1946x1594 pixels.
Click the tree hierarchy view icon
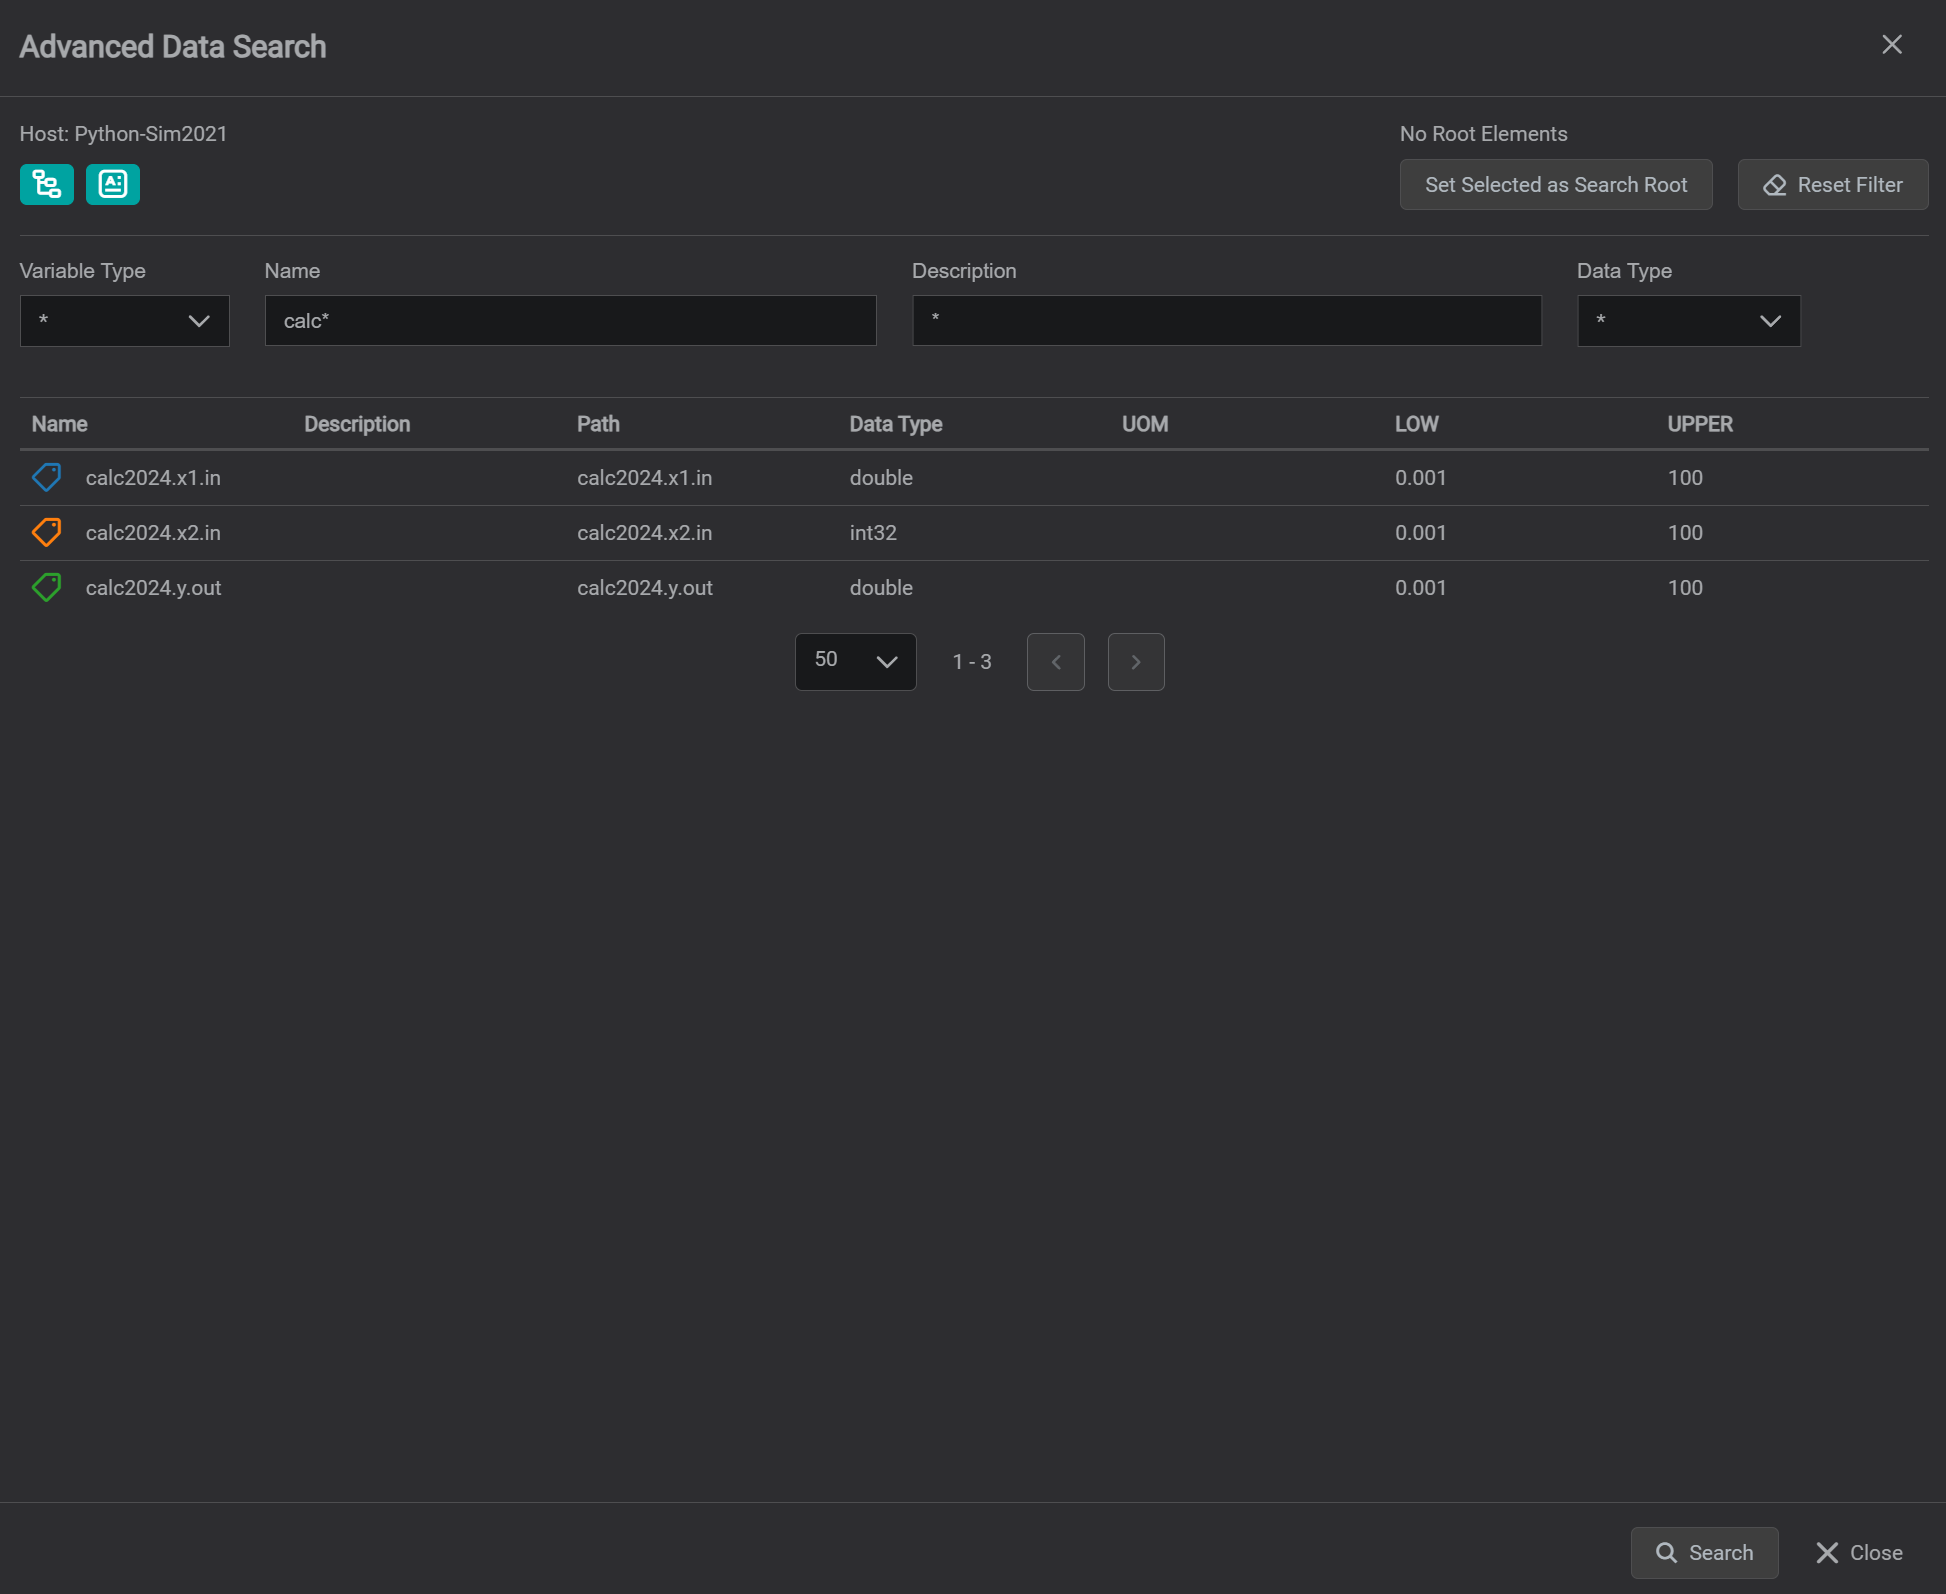pyautogui.click(x=47, y=184)
